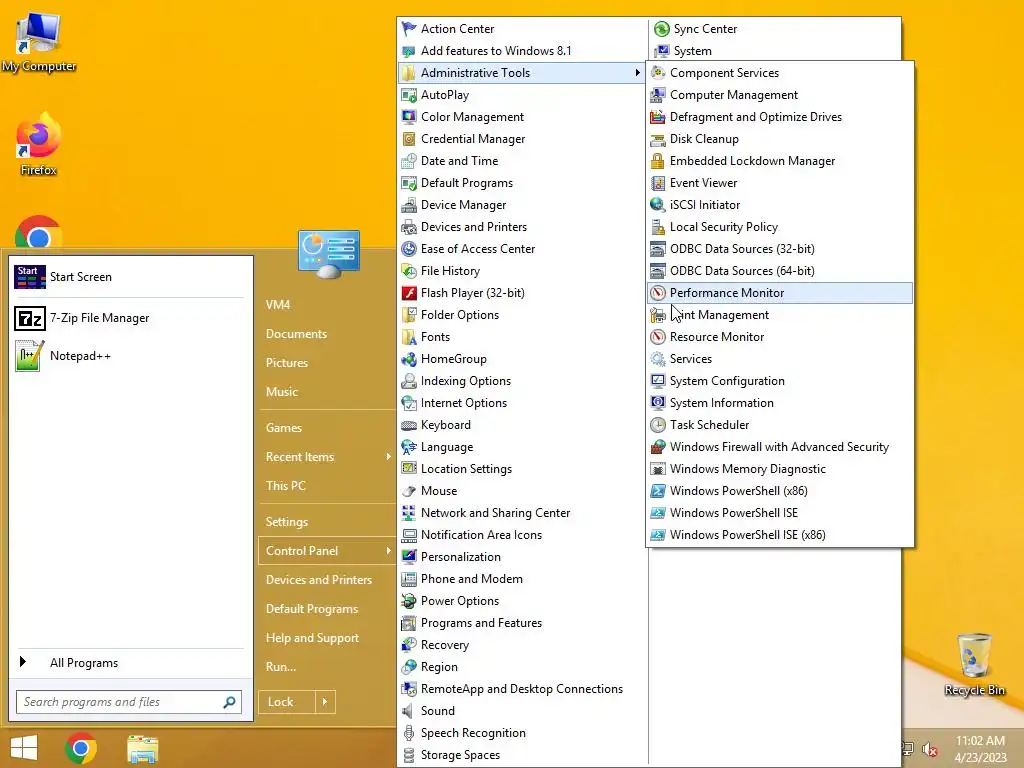Click the Start Screen tile icon
The width and height of the screenshot is (1024, 768).
pos(30,277)
